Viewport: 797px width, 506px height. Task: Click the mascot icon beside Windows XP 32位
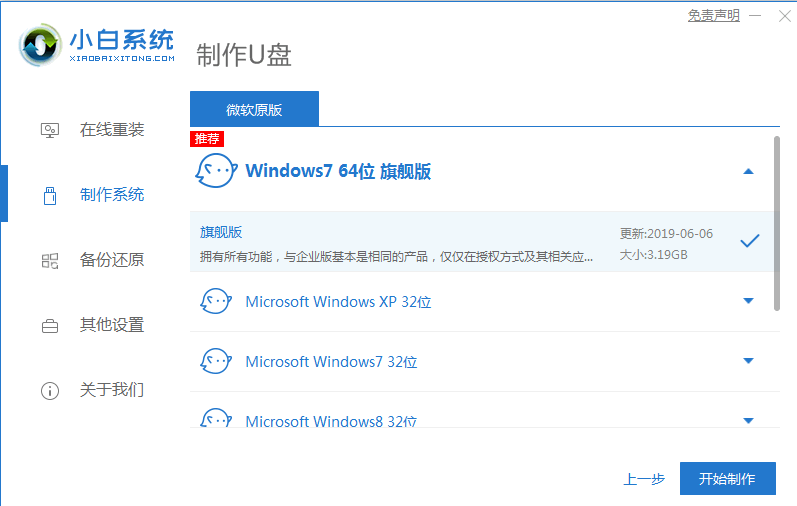click(215, 301)
